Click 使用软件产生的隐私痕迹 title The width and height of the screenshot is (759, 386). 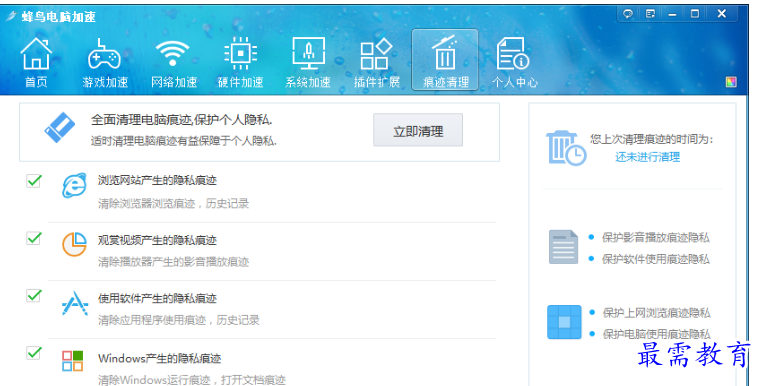point(157,298)
